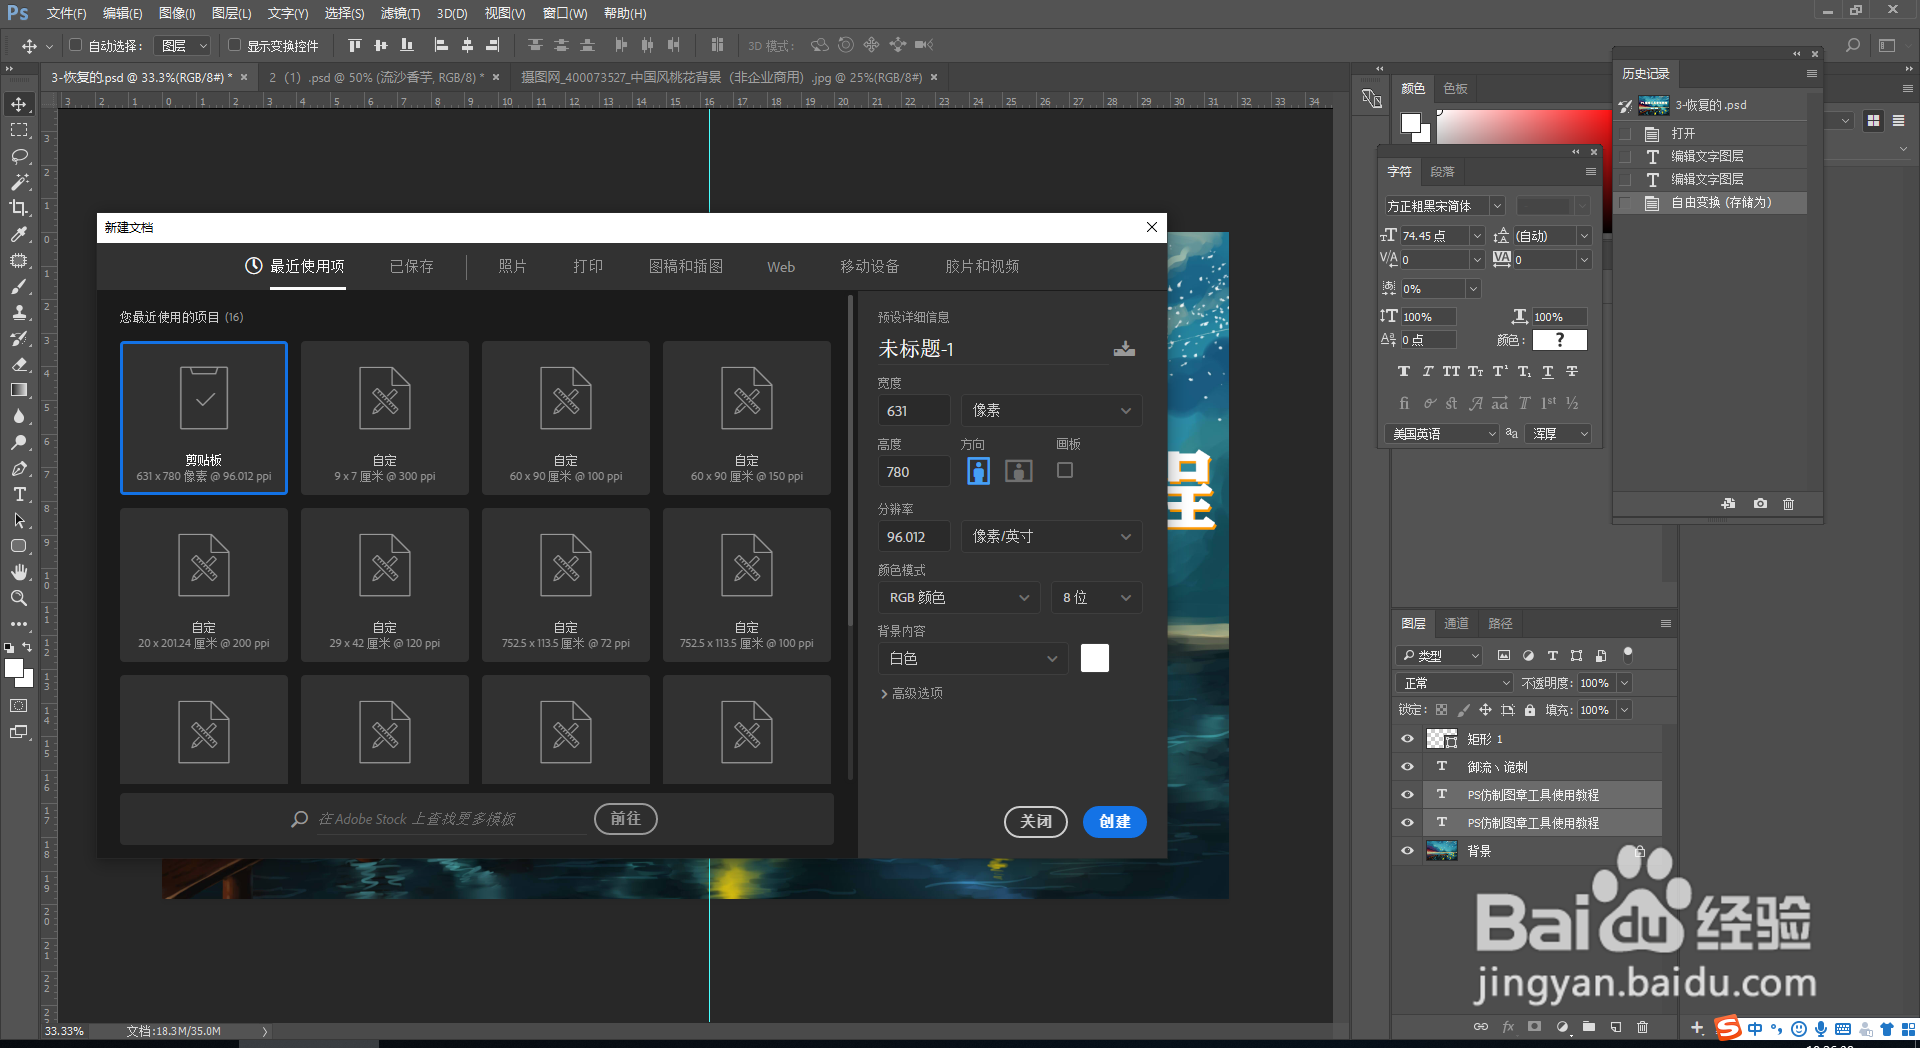Expand the 高级选项 section

click(911, 693)
